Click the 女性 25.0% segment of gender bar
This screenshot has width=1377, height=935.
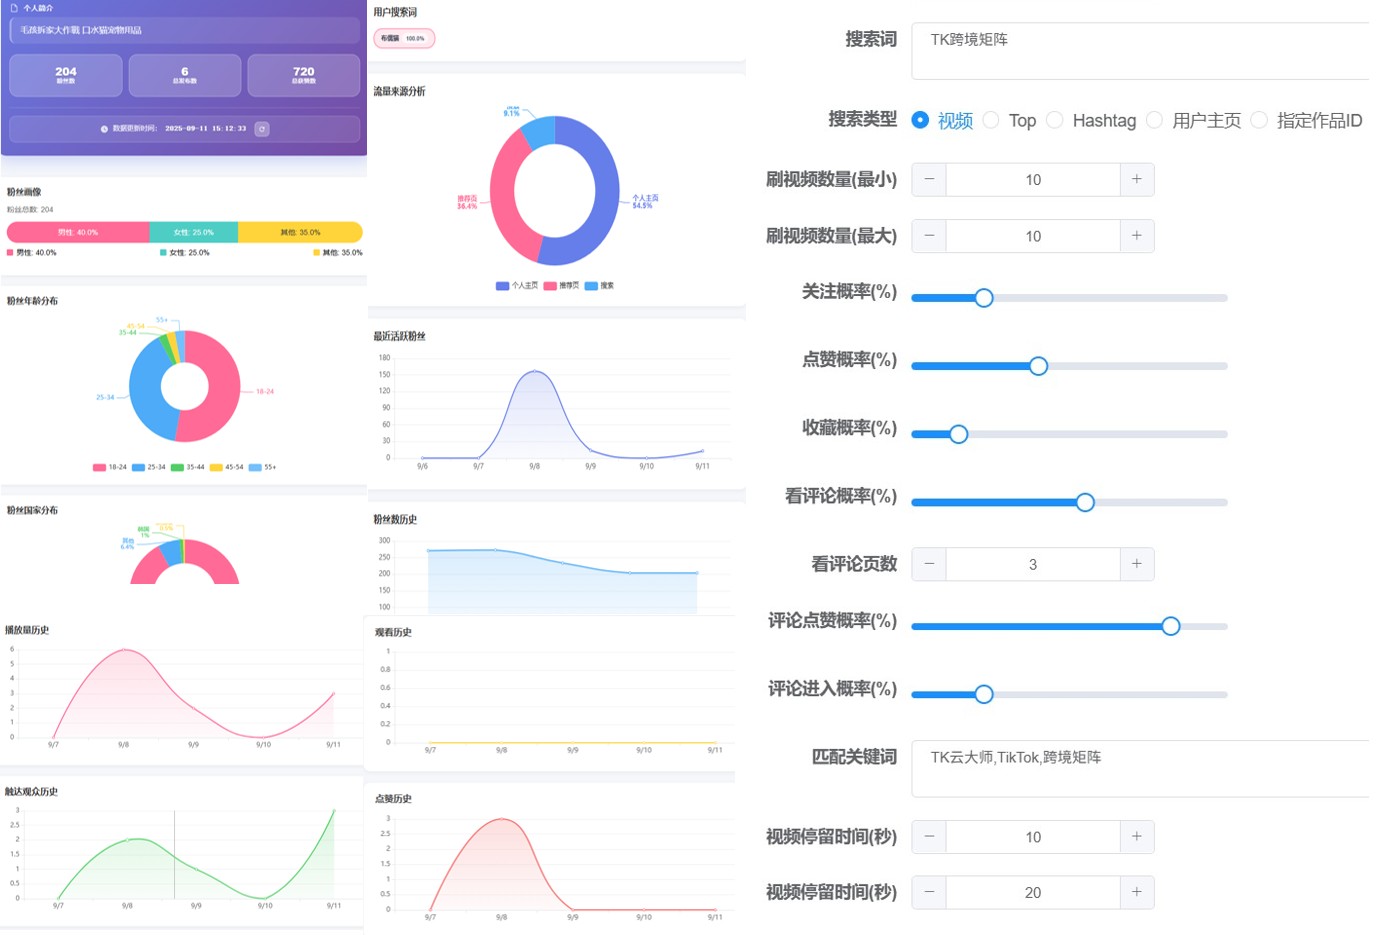point(193,232)
